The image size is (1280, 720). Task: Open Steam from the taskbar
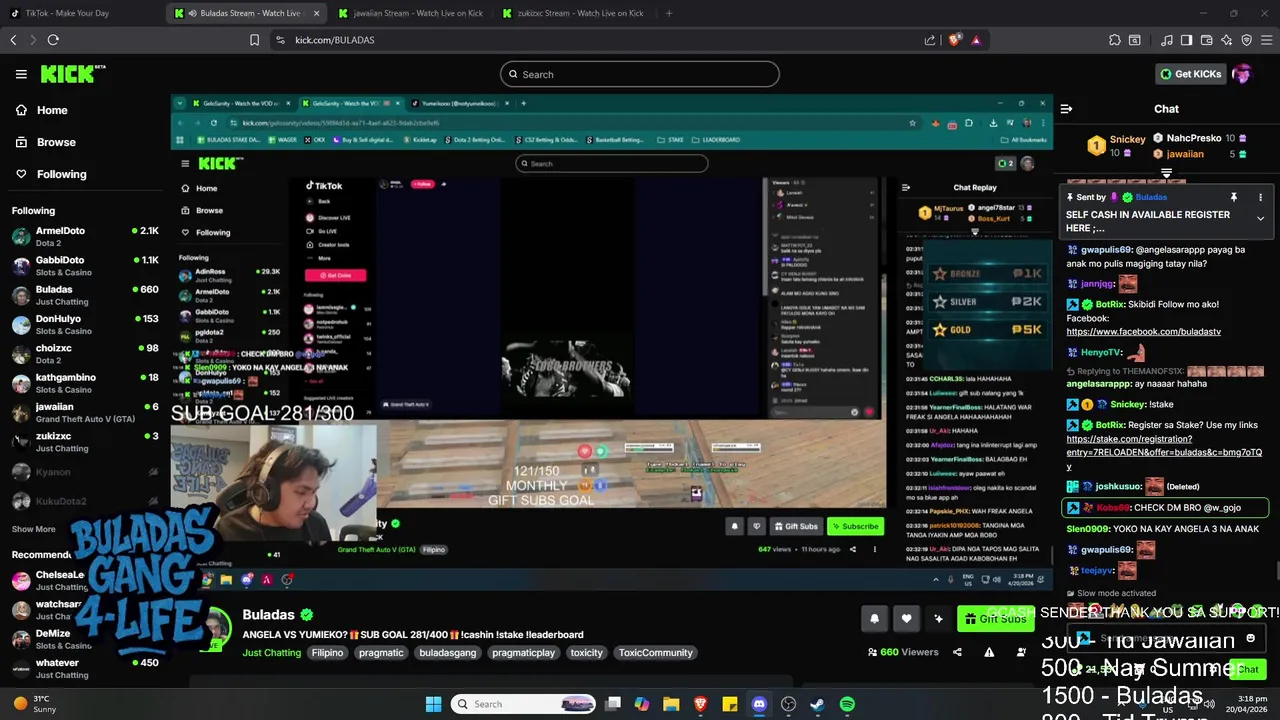tap(817, 704)
